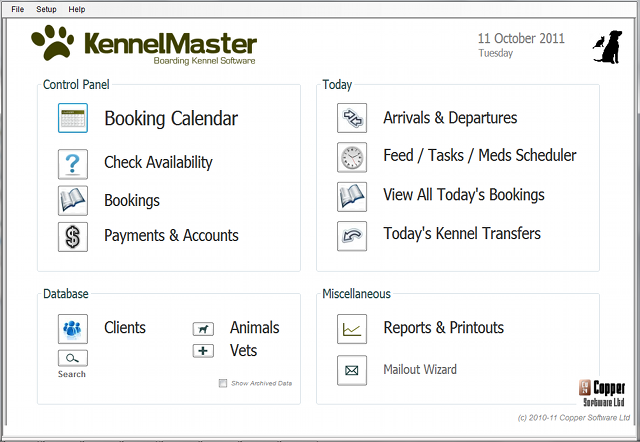Enable the Show Archived Data checkbox
The width and height of the screenshot is (640, 442).
223,383
